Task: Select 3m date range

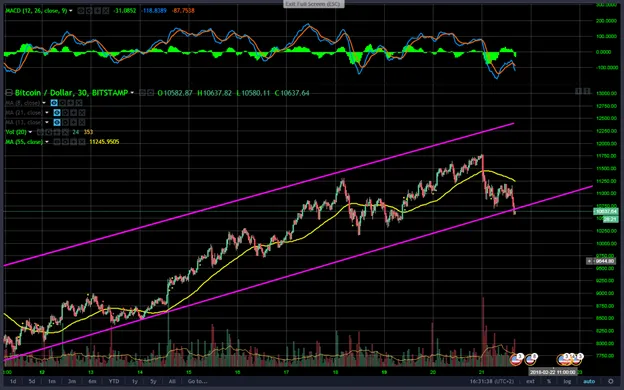Action: point(72,381)
